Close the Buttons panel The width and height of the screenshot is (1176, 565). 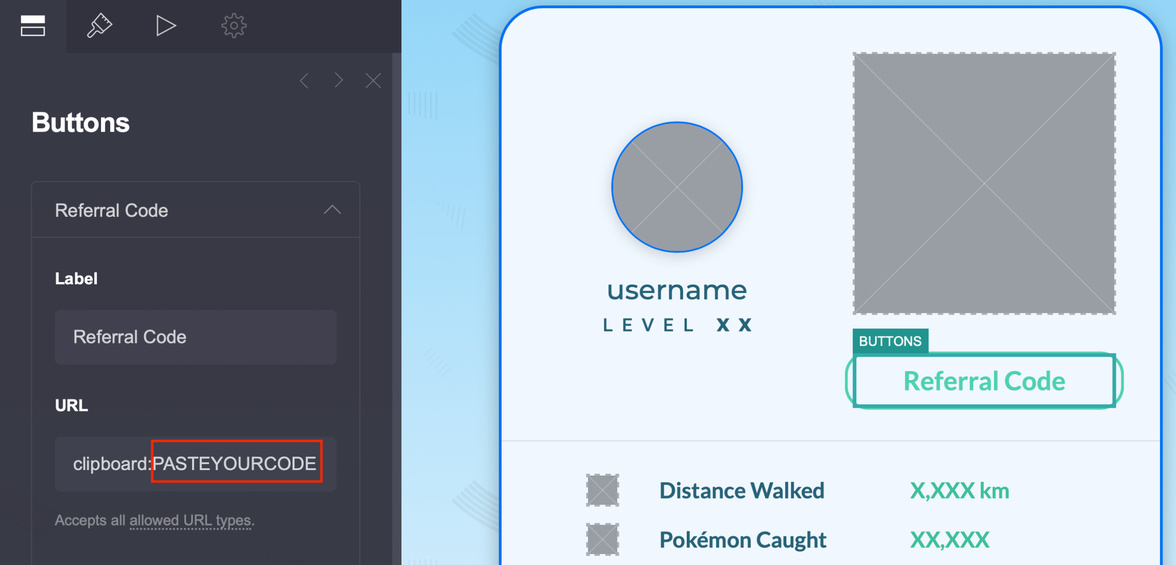tap(373, 80)
